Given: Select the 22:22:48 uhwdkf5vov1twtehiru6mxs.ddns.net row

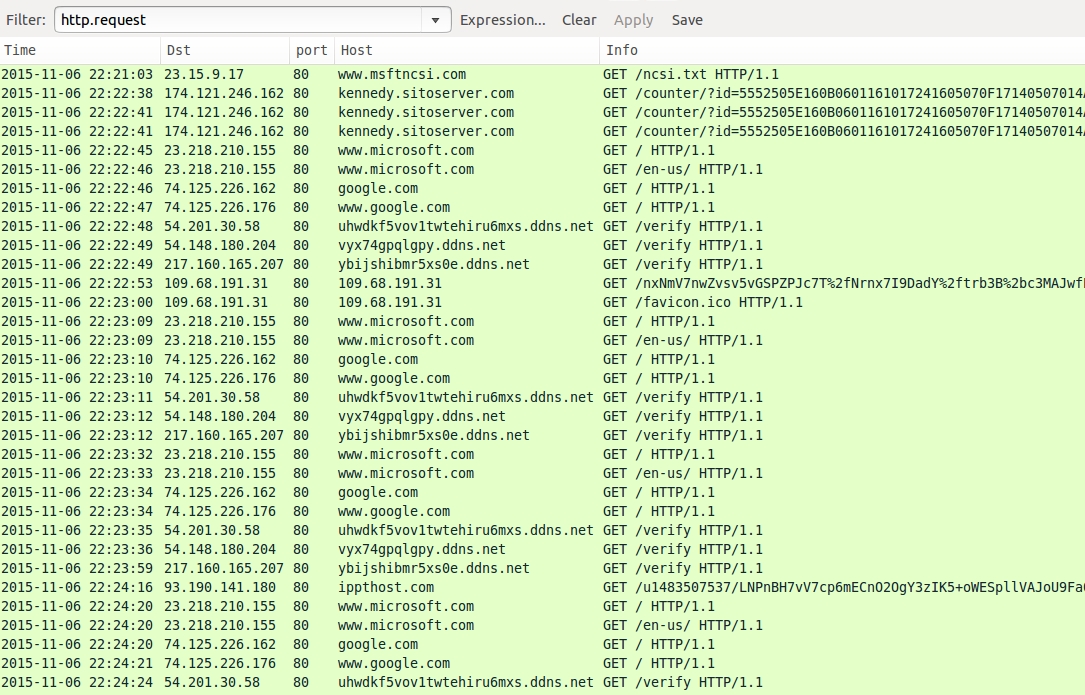Looking at the screenshot, I should [542, 226].
